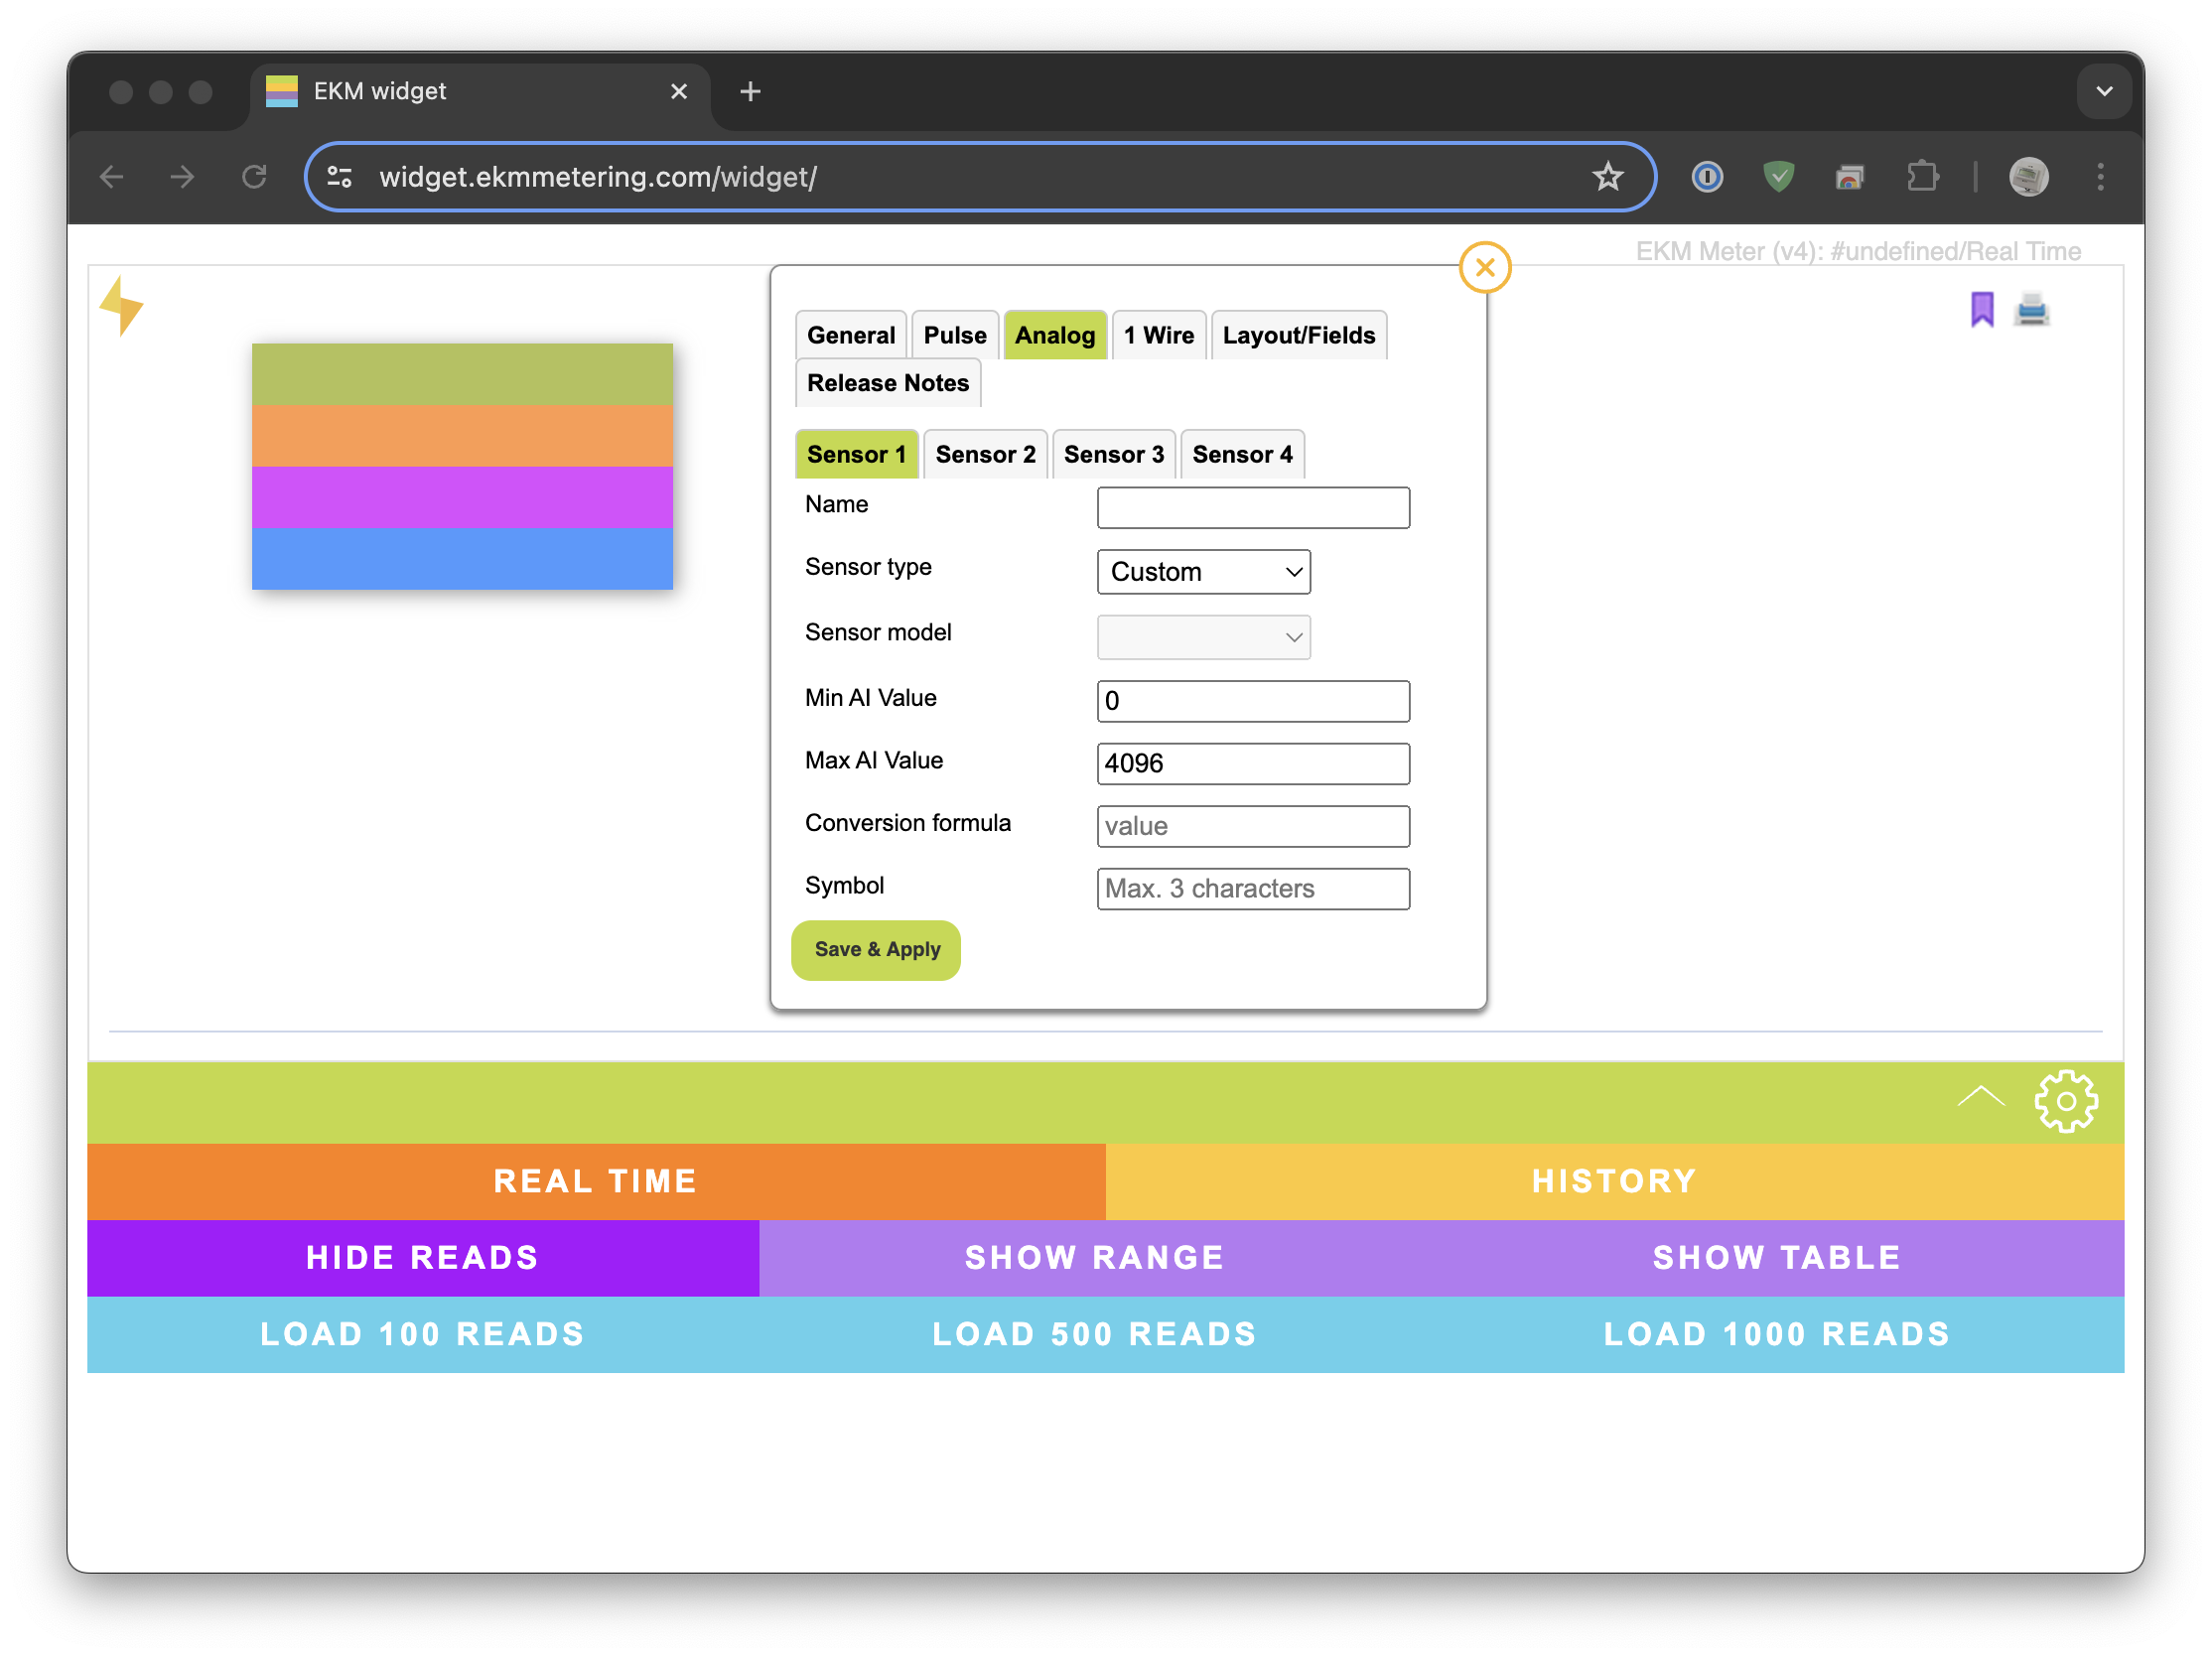Click the Conversion formula input field
2212x1656 pixels.
pos(1252,826)
